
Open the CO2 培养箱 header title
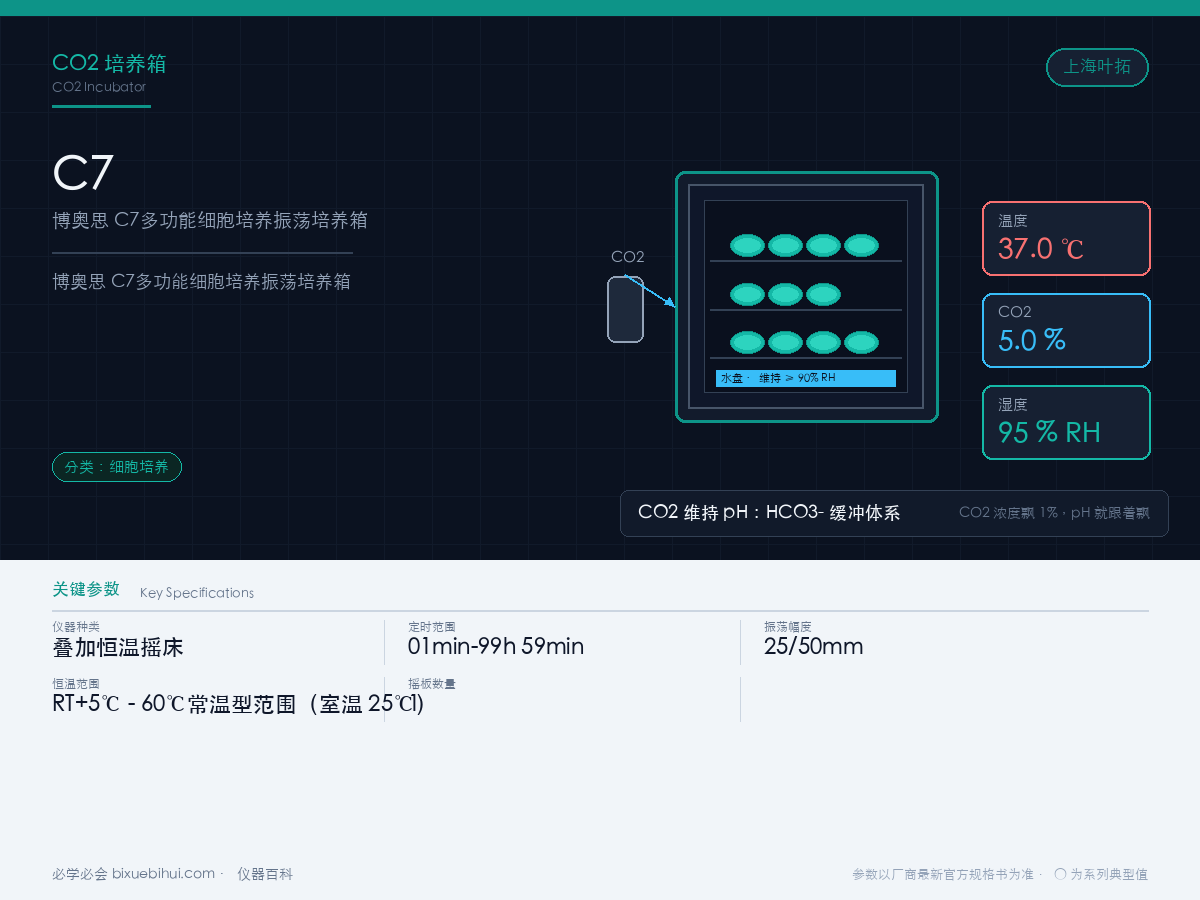pyautogui.click(x=109, y=63)
